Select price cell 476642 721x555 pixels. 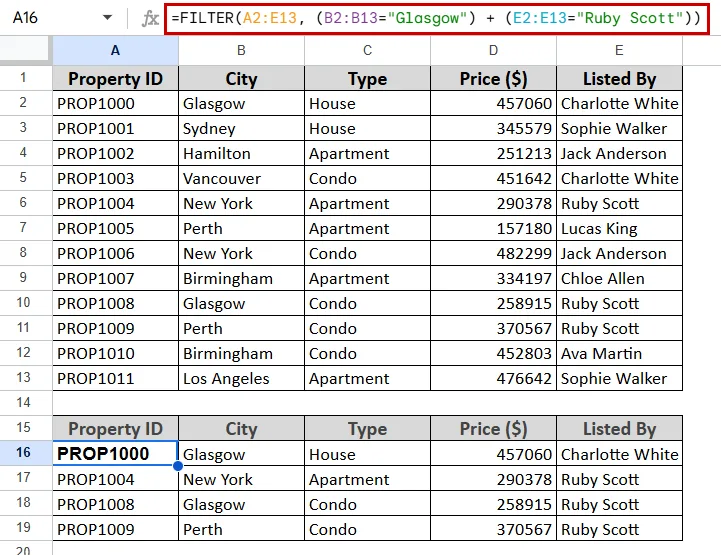pyautogui.click(x=493, y=378)
